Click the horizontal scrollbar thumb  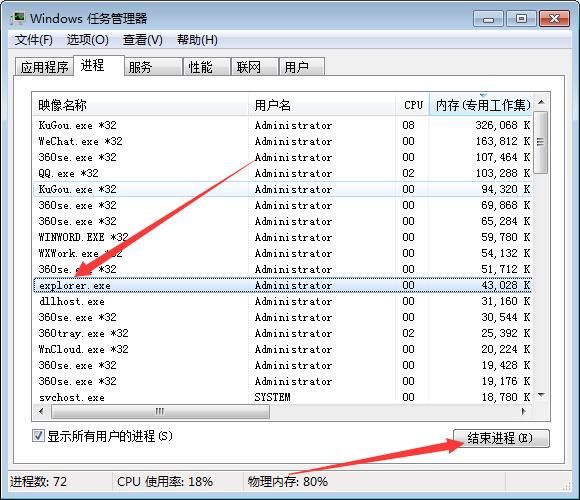tap(160, 411)
